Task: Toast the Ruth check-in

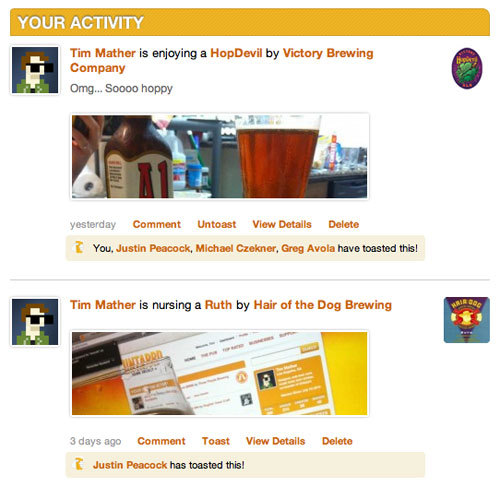Action: point(216,441)
